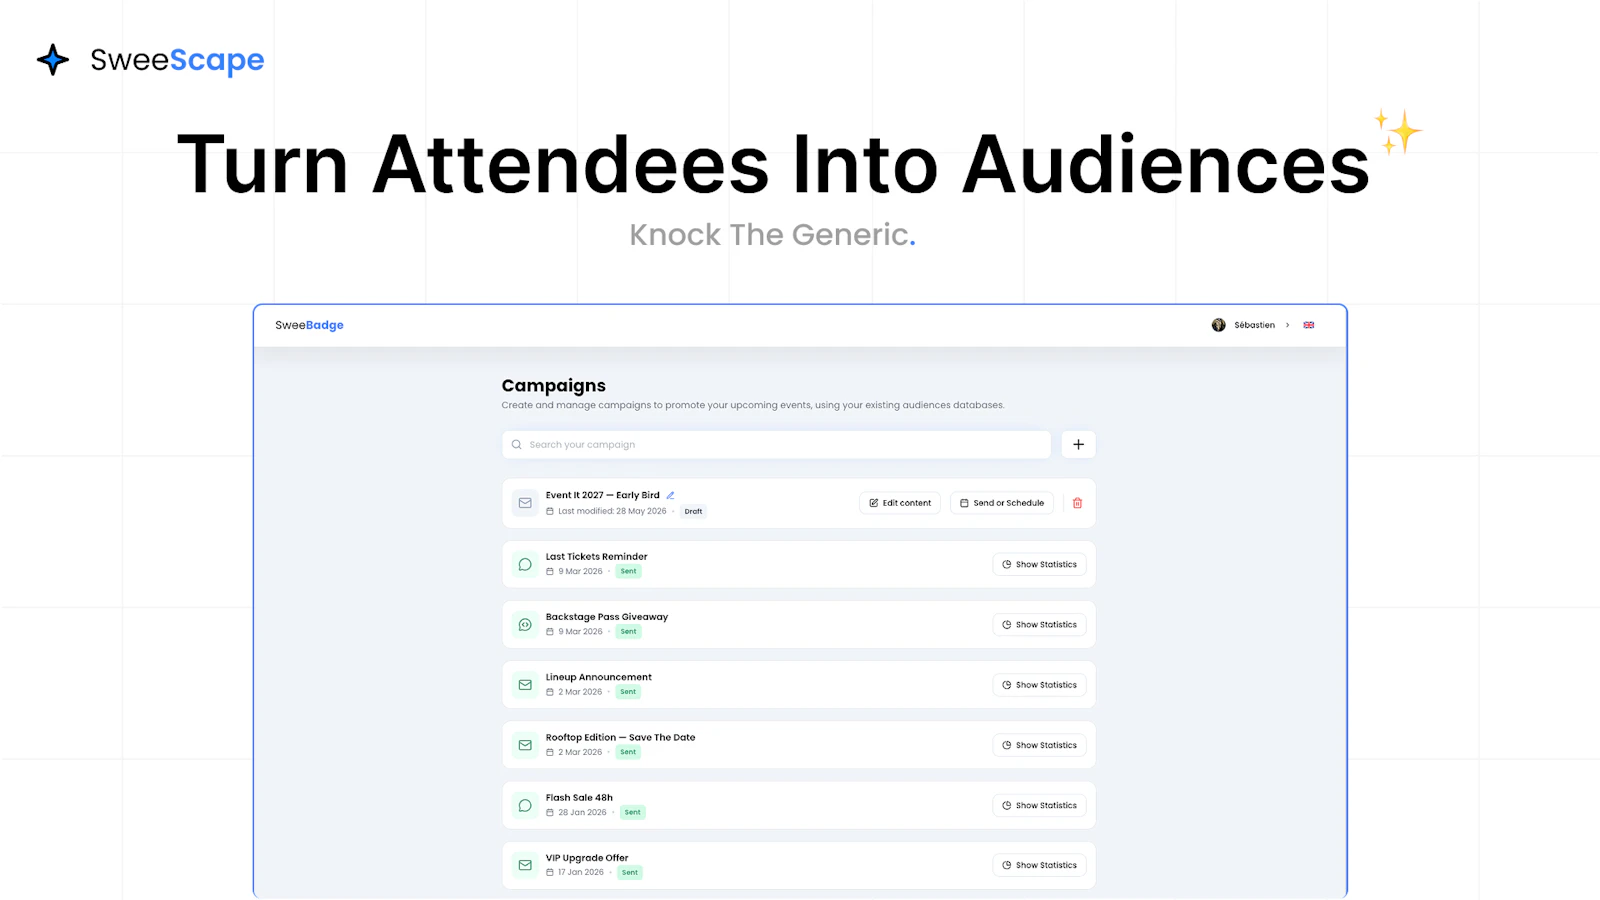Click chat bubble icon of Last Tickets Reminder
The image size is (1600, 900).
tap(525, 564)
